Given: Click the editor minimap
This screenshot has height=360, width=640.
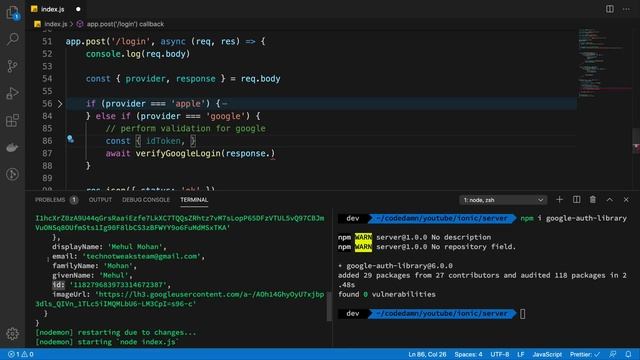Looking at the screenshot, I should coord(604,63).
